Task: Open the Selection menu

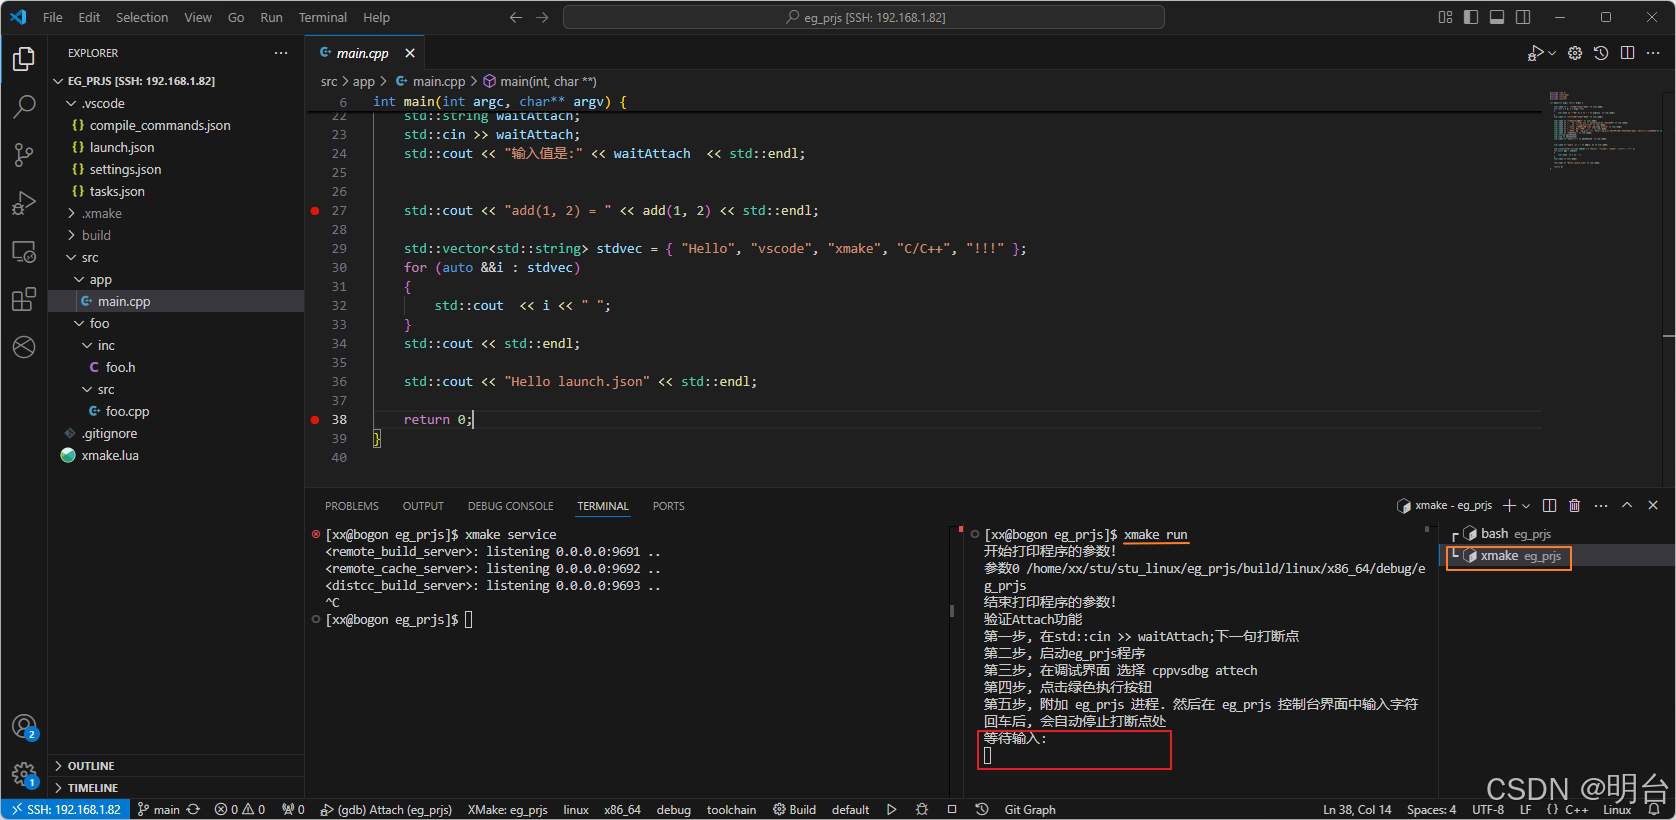Action: 142,17
